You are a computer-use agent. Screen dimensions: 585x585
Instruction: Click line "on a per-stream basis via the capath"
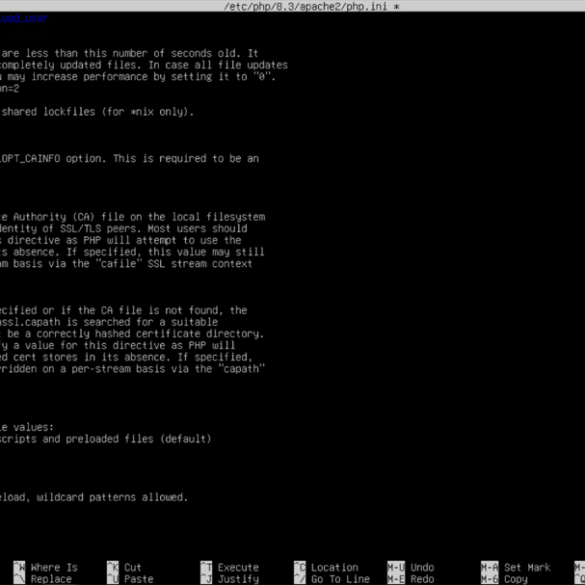click(x=132, y=369)
